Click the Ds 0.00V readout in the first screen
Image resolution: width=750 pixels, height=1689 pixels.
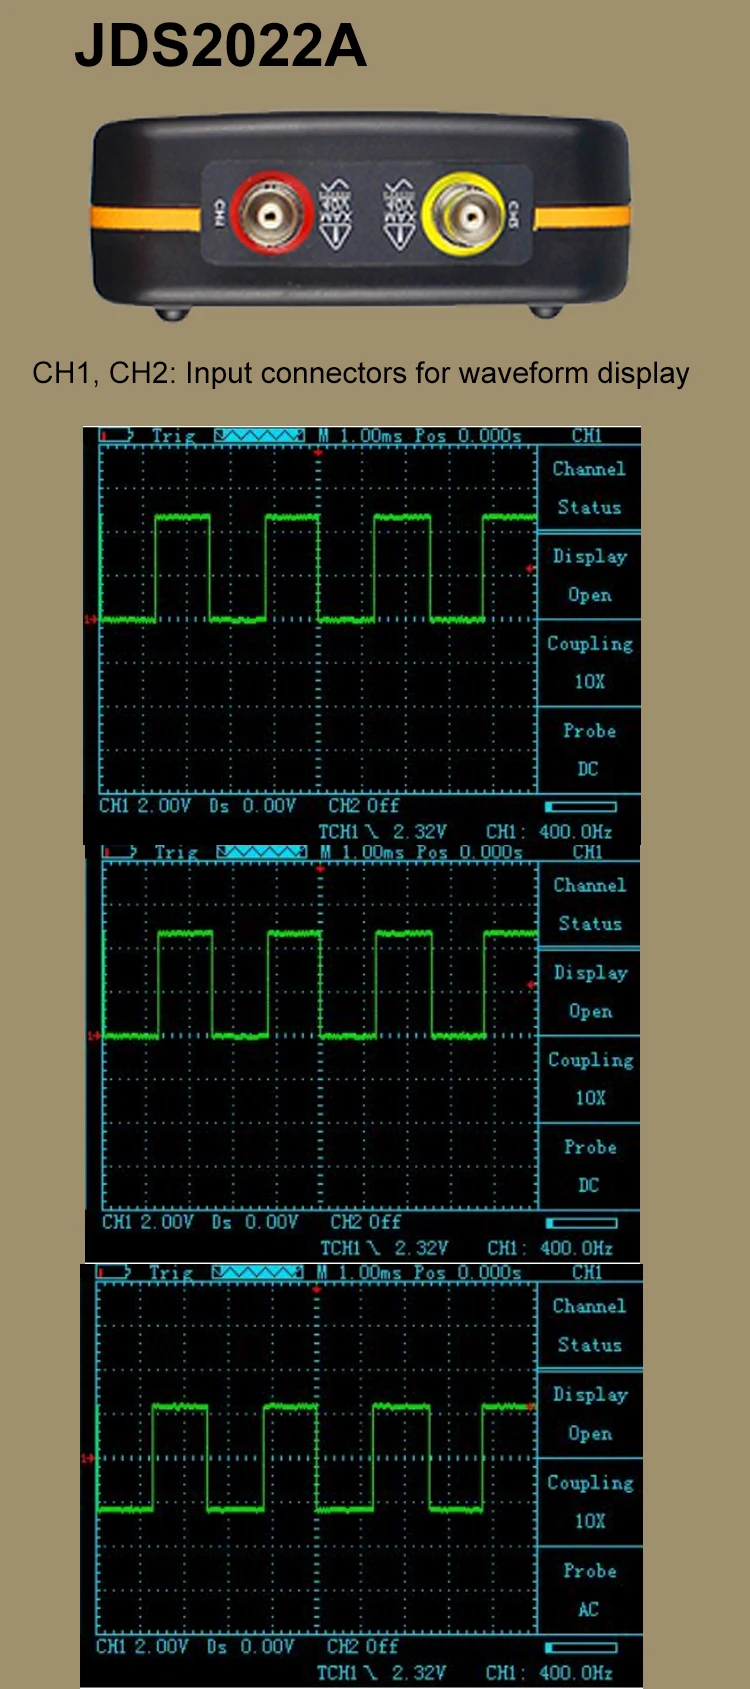click(x=253, y=806)
